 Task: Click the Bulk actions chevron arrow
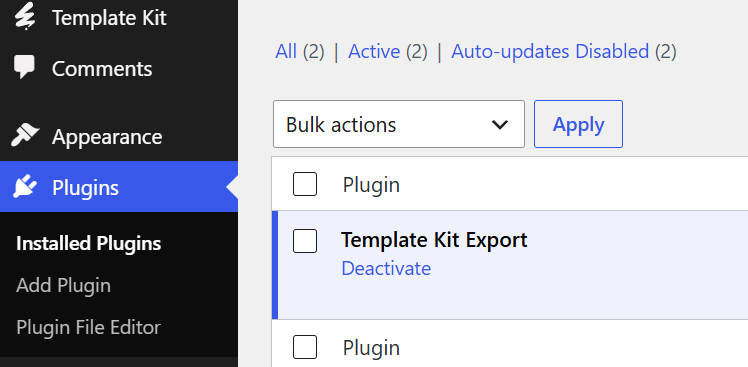click(499, 125)
